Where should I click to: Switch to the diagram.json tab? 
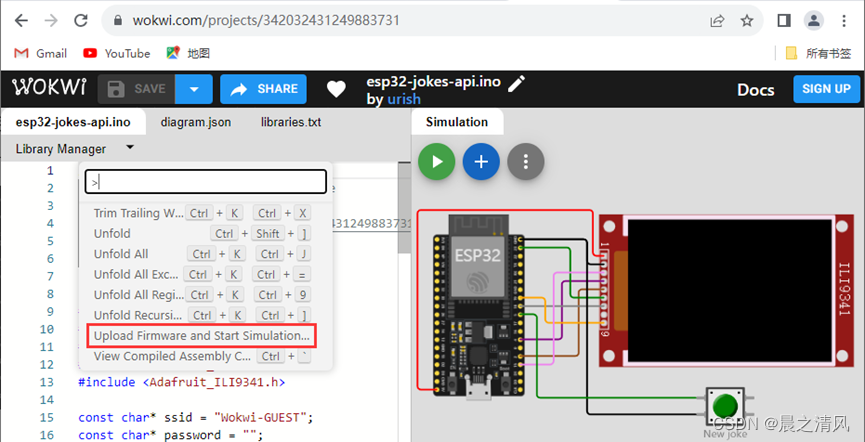coord(196,122)
